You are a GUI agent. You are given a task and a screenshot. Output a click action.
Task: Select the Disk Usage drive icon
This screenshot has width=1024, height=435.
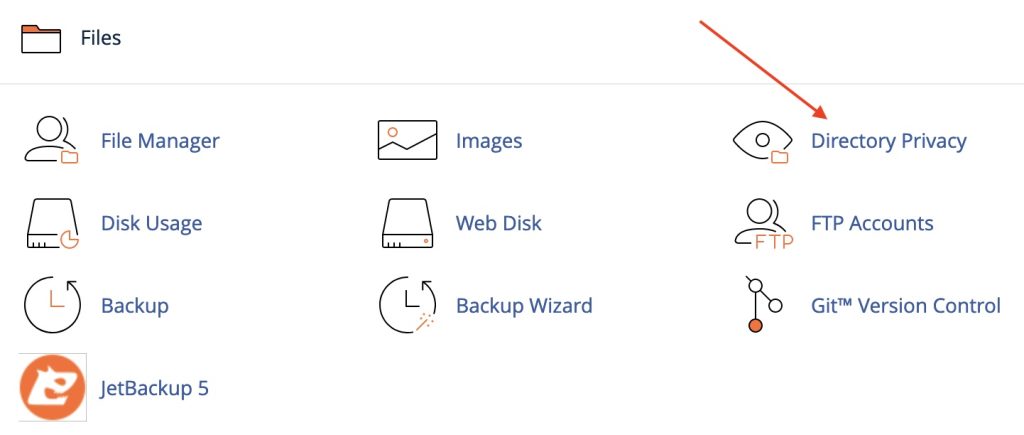click(x=52, y=223)
